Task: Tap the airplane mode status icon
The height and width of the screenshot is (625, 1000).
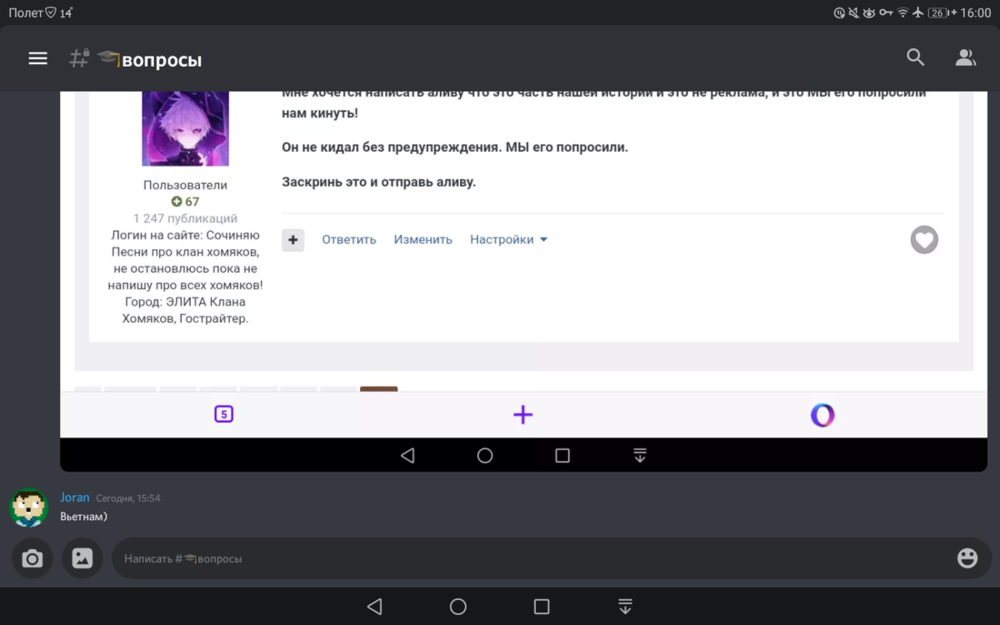Action: point(918,12)
